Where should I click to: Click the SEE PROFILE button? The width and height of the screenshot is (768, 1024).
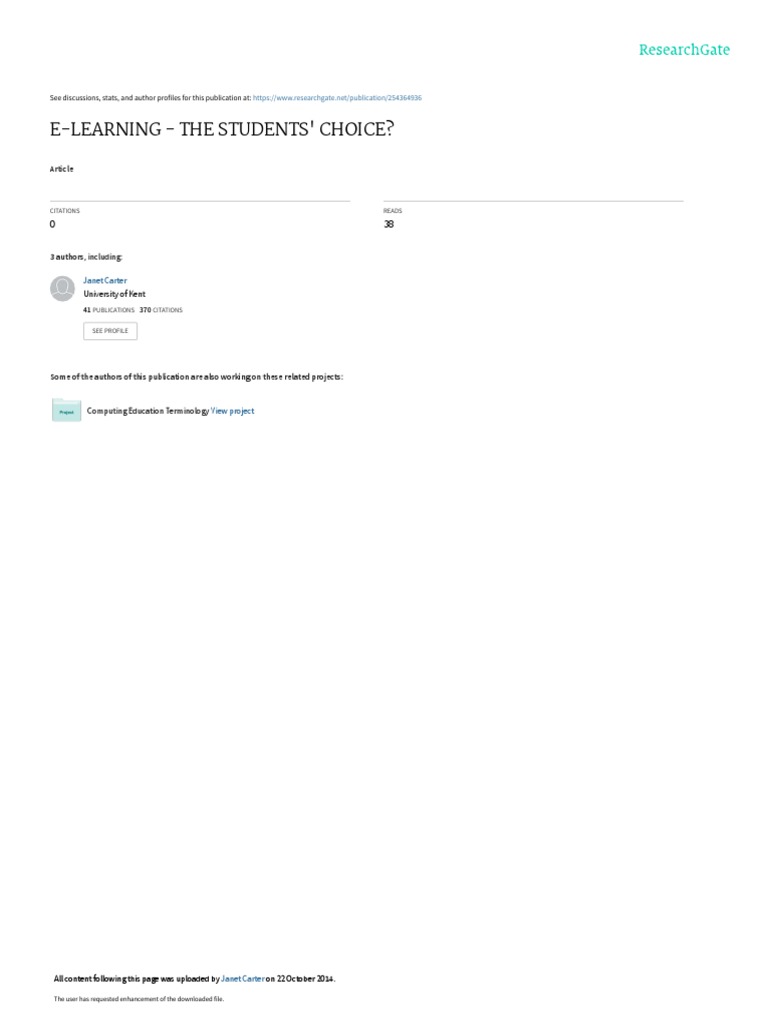[110, 331]
